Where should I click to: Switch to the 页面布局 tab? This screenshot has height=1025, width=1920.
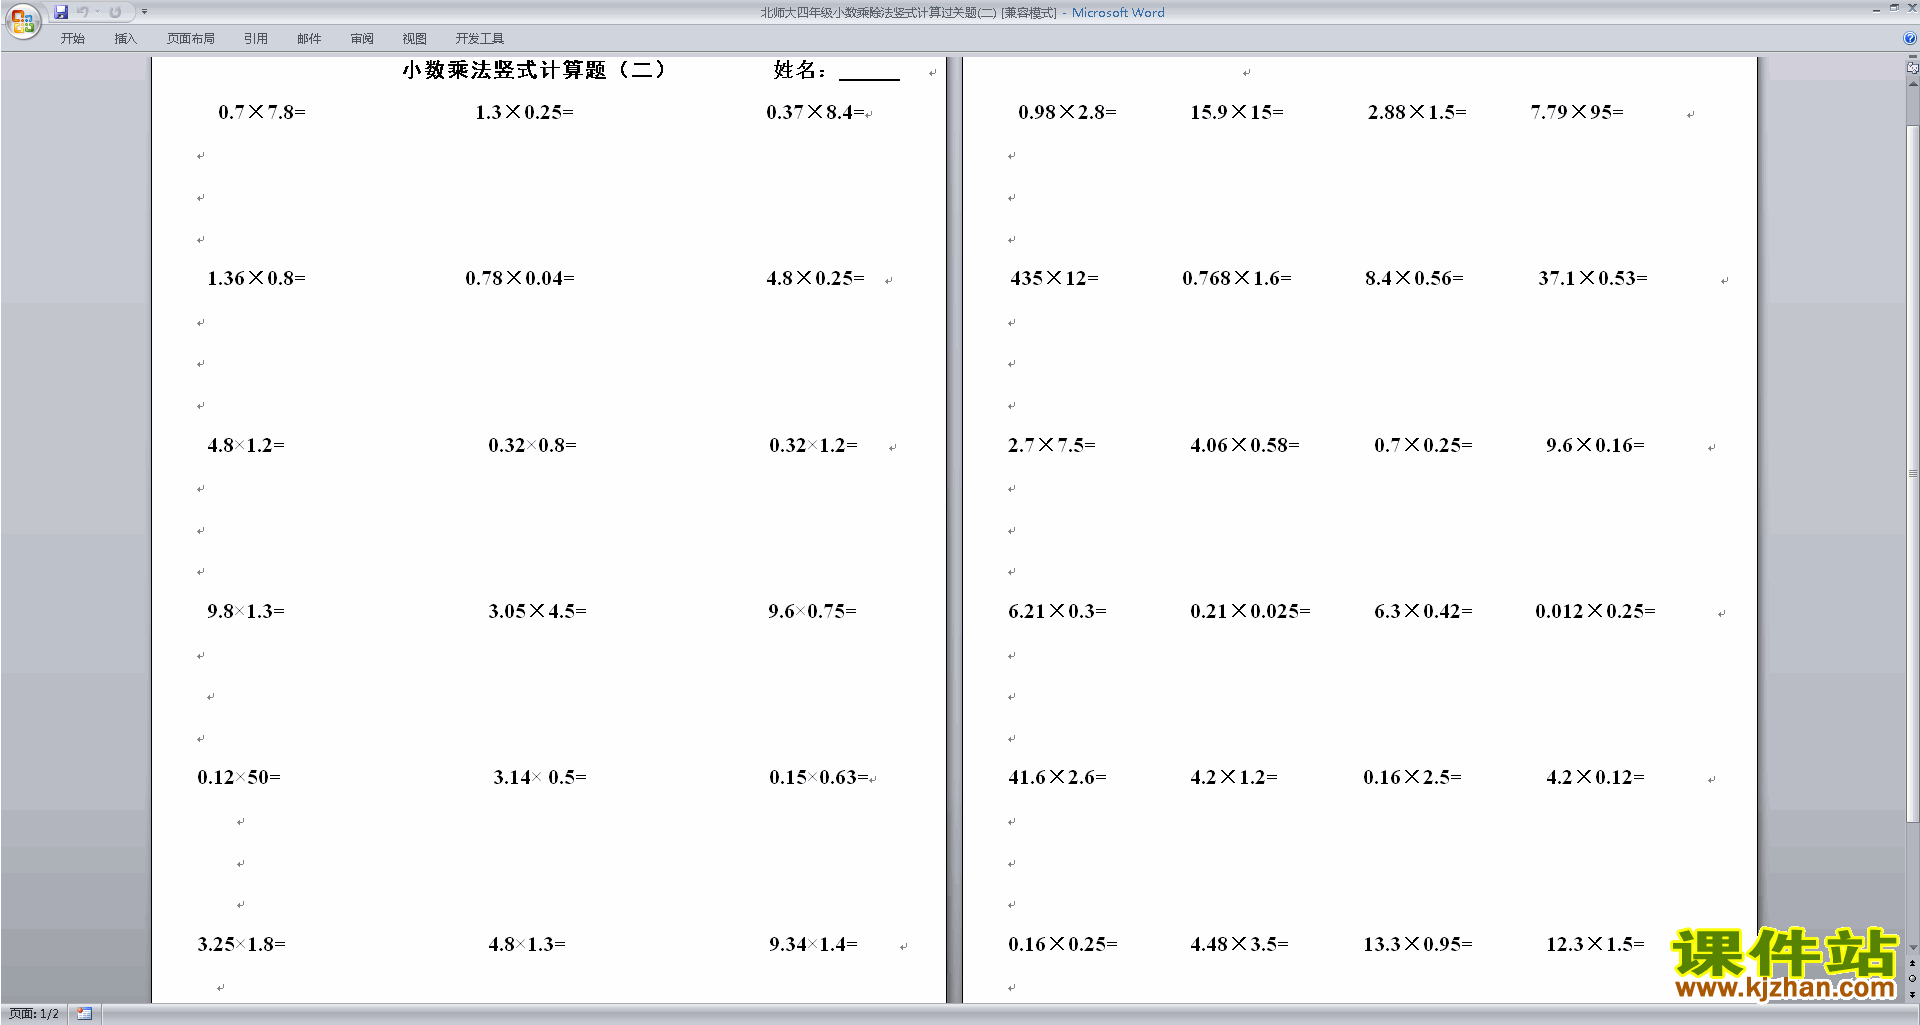[191, 38]
